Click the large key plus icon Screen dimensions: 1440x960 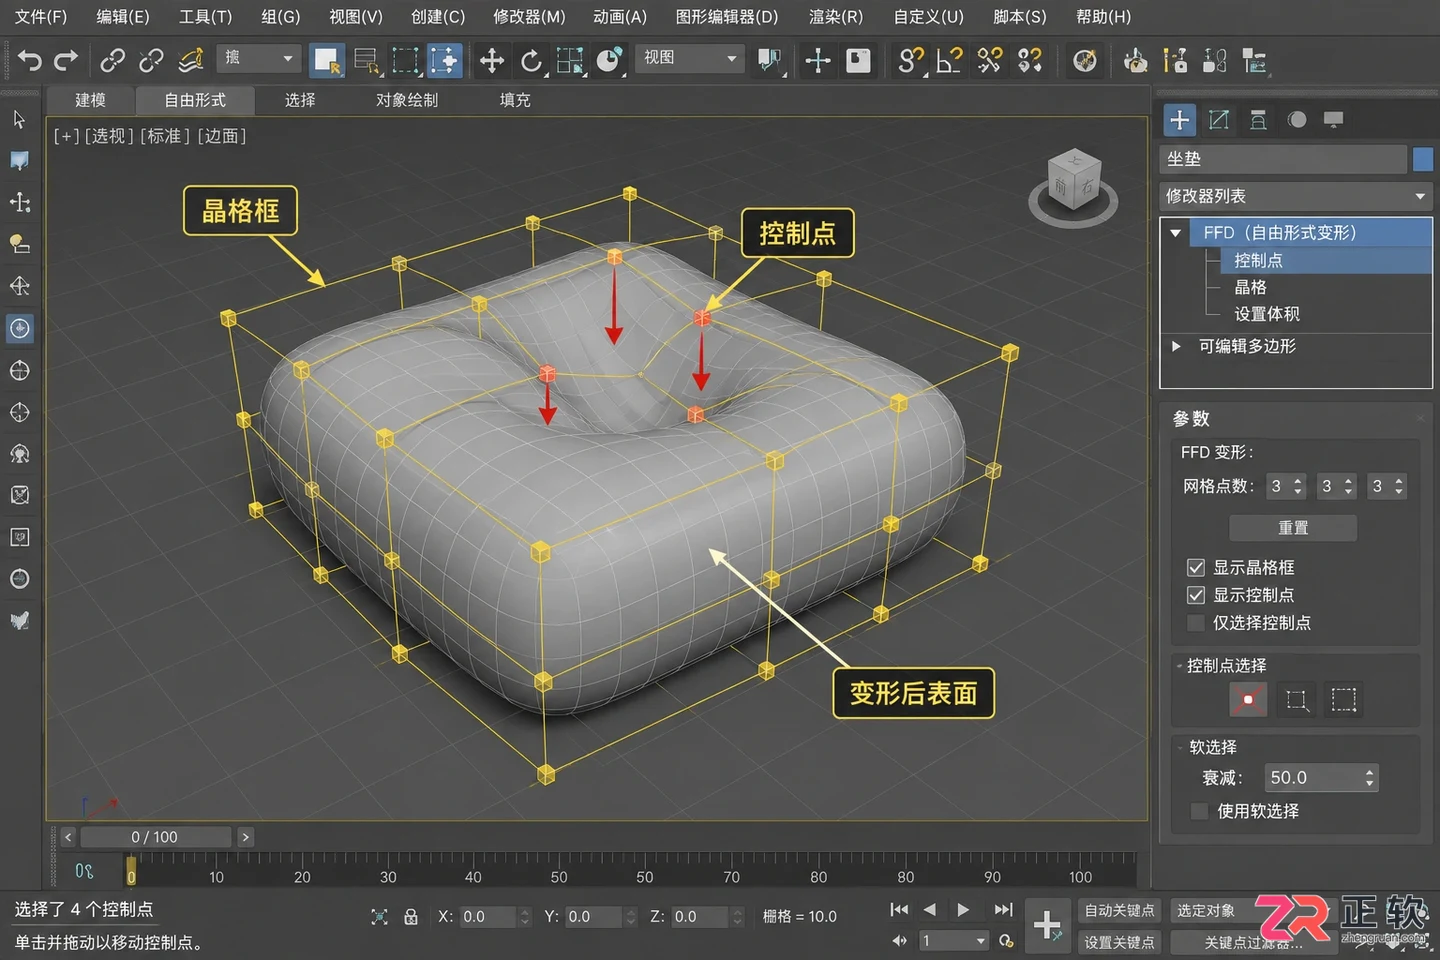click(x=1046, y=925)
